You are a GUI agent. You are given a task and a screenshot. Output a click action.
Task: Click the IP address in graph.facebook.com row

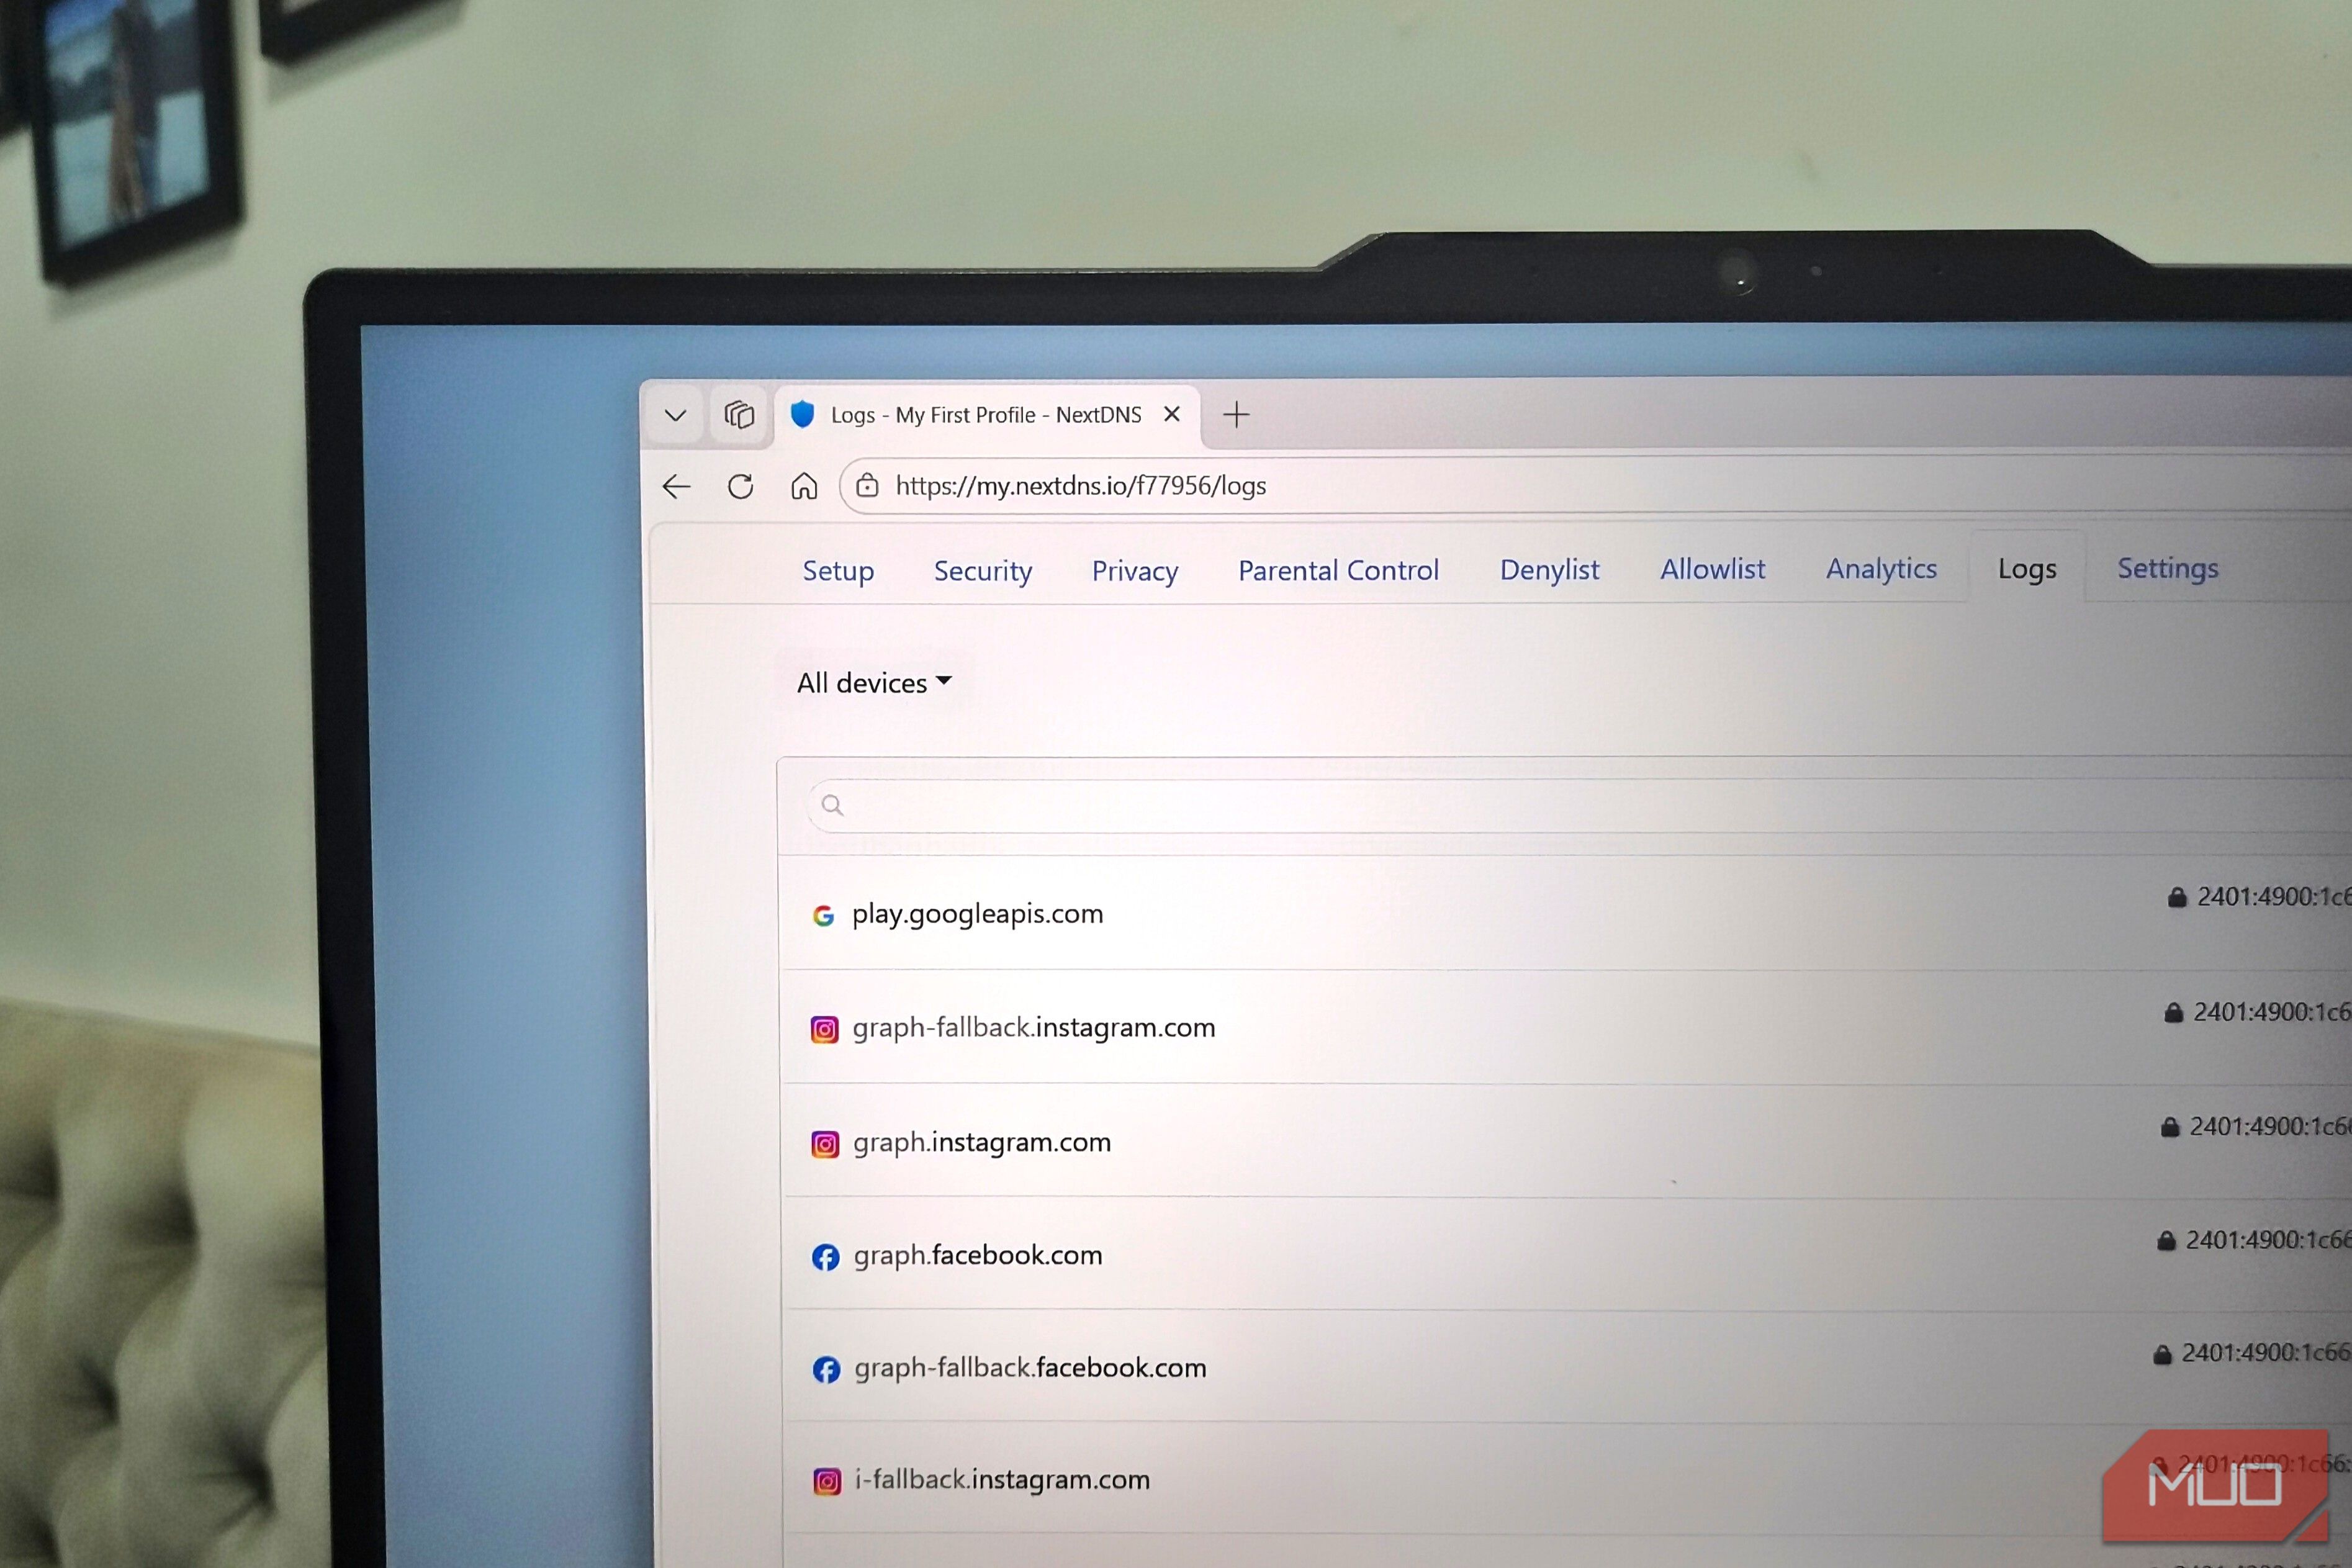[2268, 1240]
